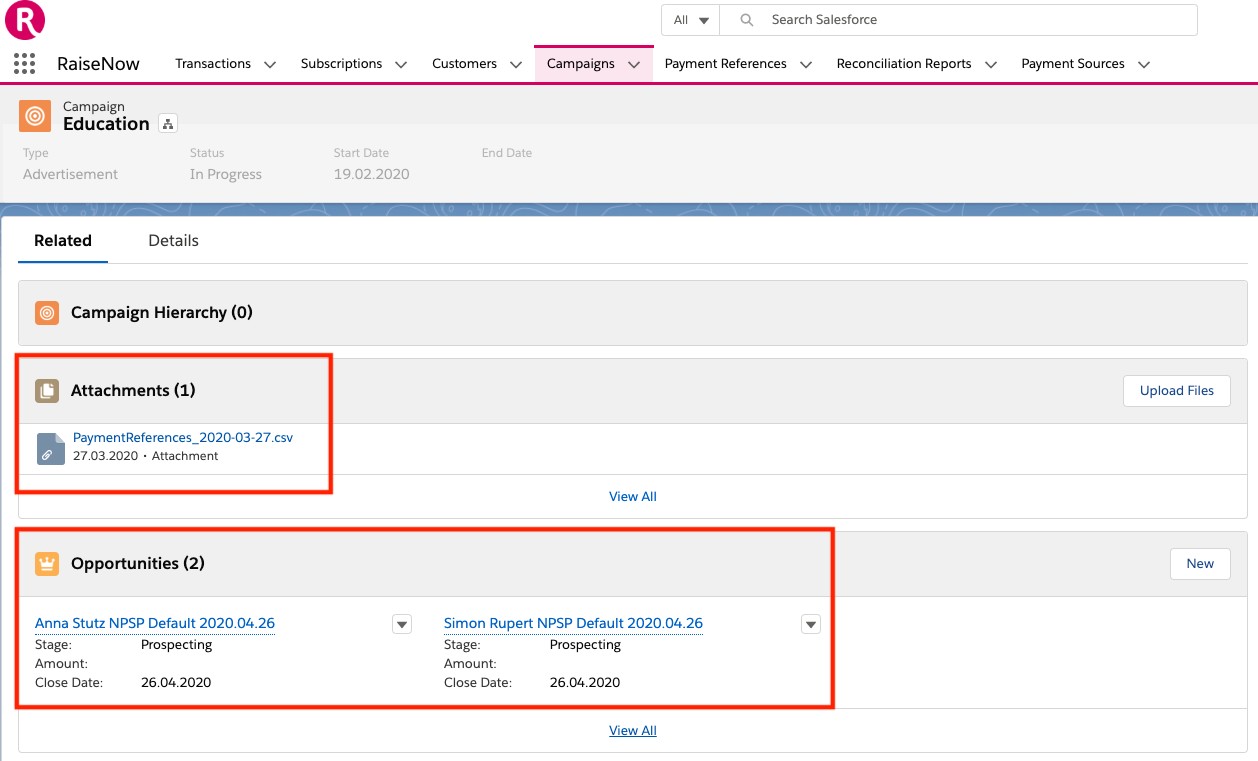Open PaymentReferences_2020-03-27.csv attachment

click(x=183, y=438)
